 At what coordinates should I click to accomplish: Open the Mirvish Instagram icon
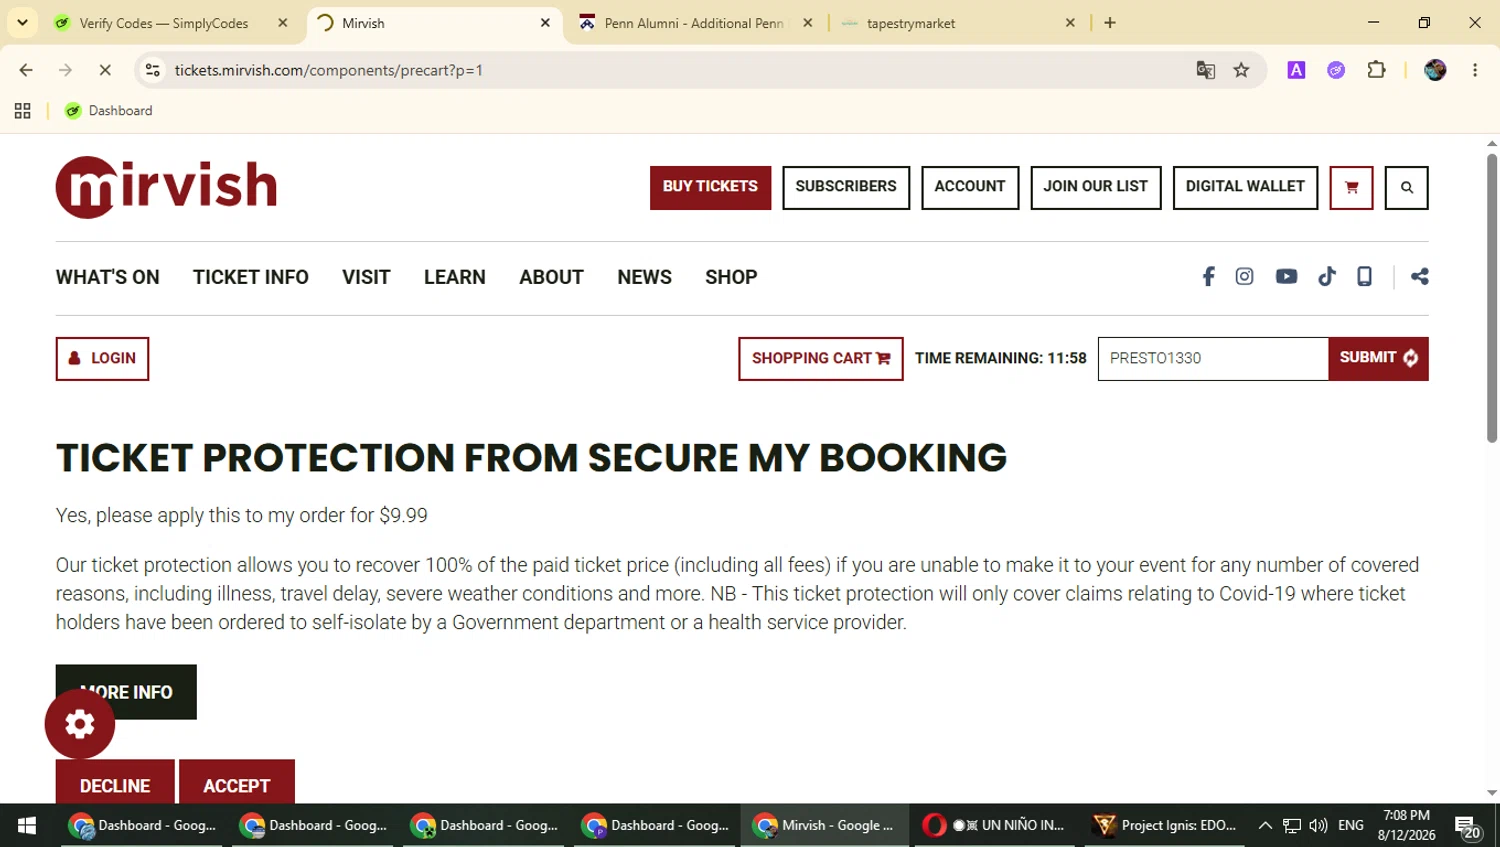pos(1244,277)
